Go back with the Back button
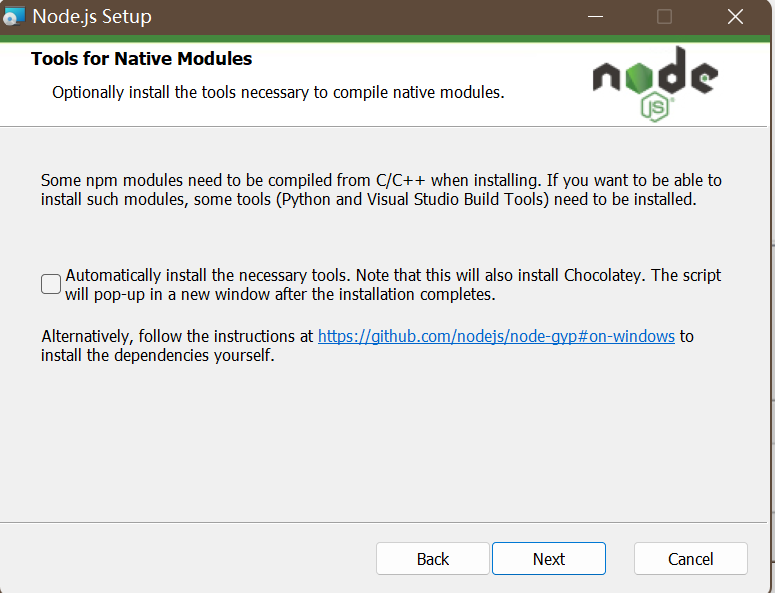This screenshot has width=775, height=593. point(432,559)
